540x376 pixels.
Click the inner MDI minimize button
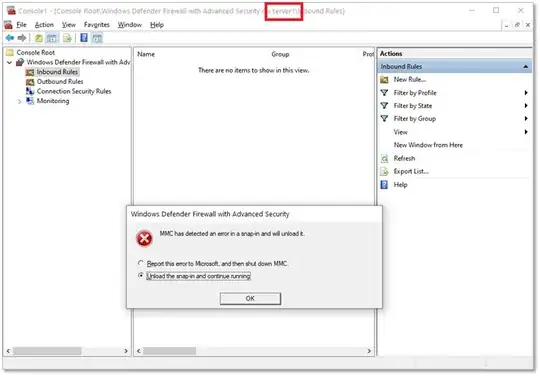pyautogui.click(x=506, y=25)
